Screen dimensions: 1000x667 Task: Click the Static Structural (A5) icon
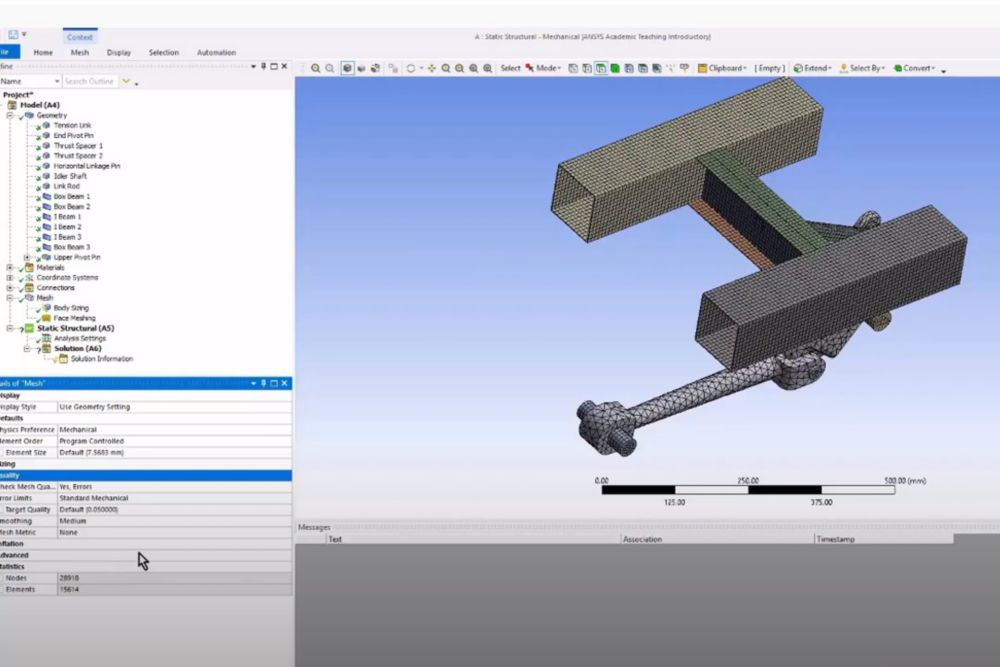point(29,328)
